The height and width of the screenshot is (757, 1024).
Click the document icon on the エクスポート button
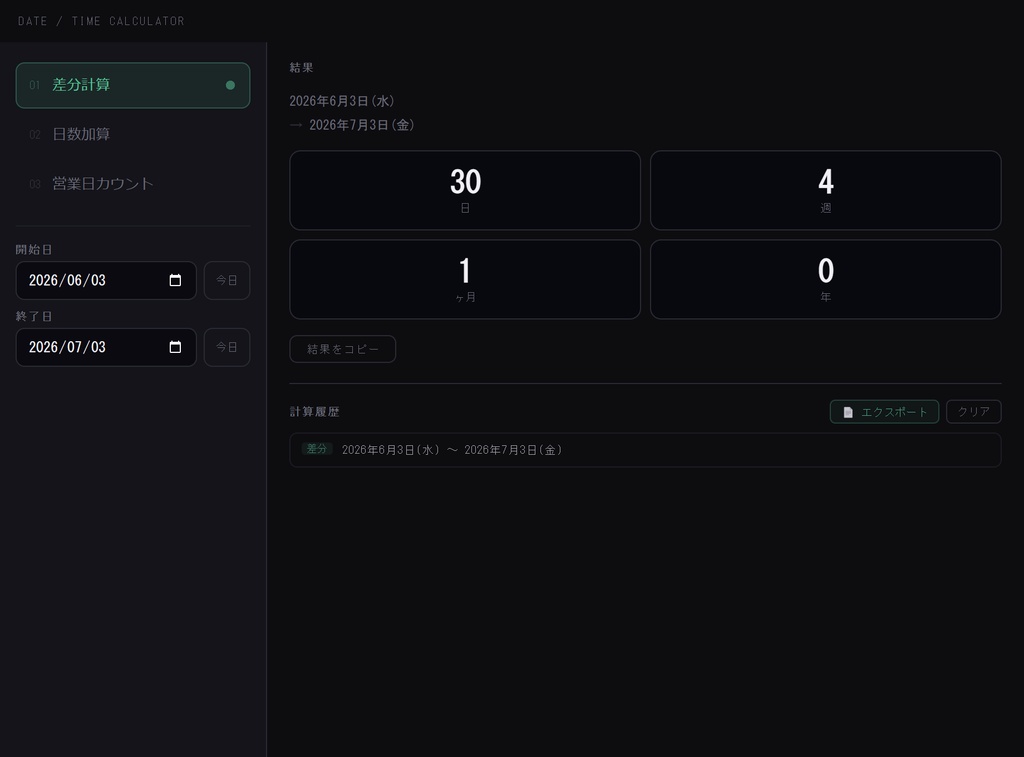click(848, 412)
